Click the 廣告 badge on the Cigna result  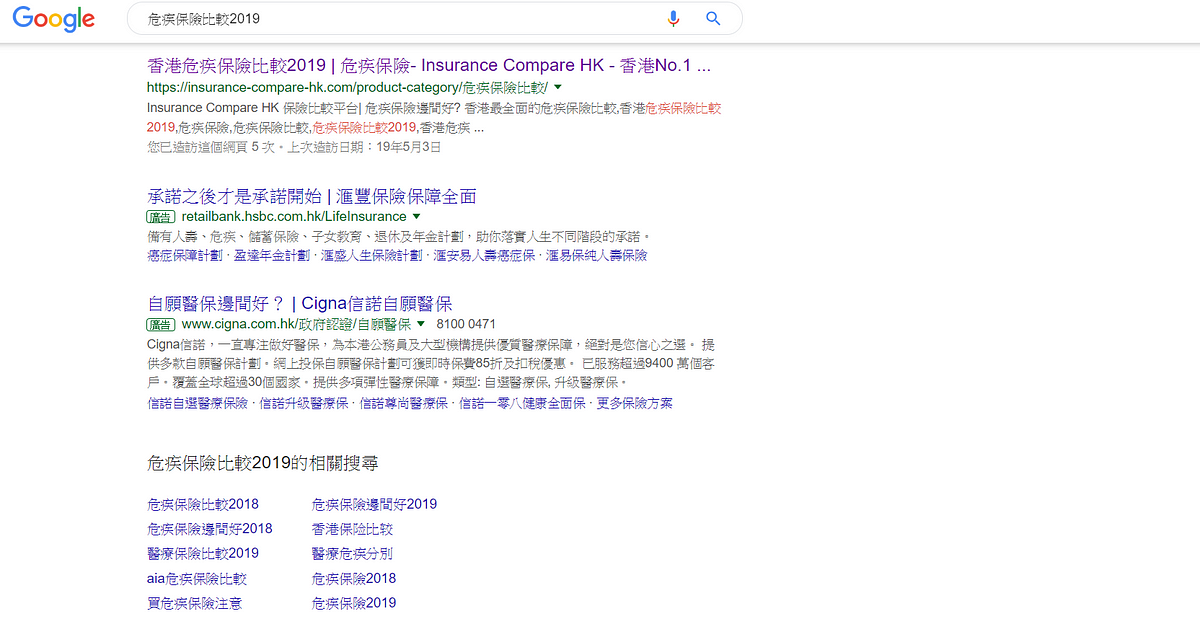[160, 325]
